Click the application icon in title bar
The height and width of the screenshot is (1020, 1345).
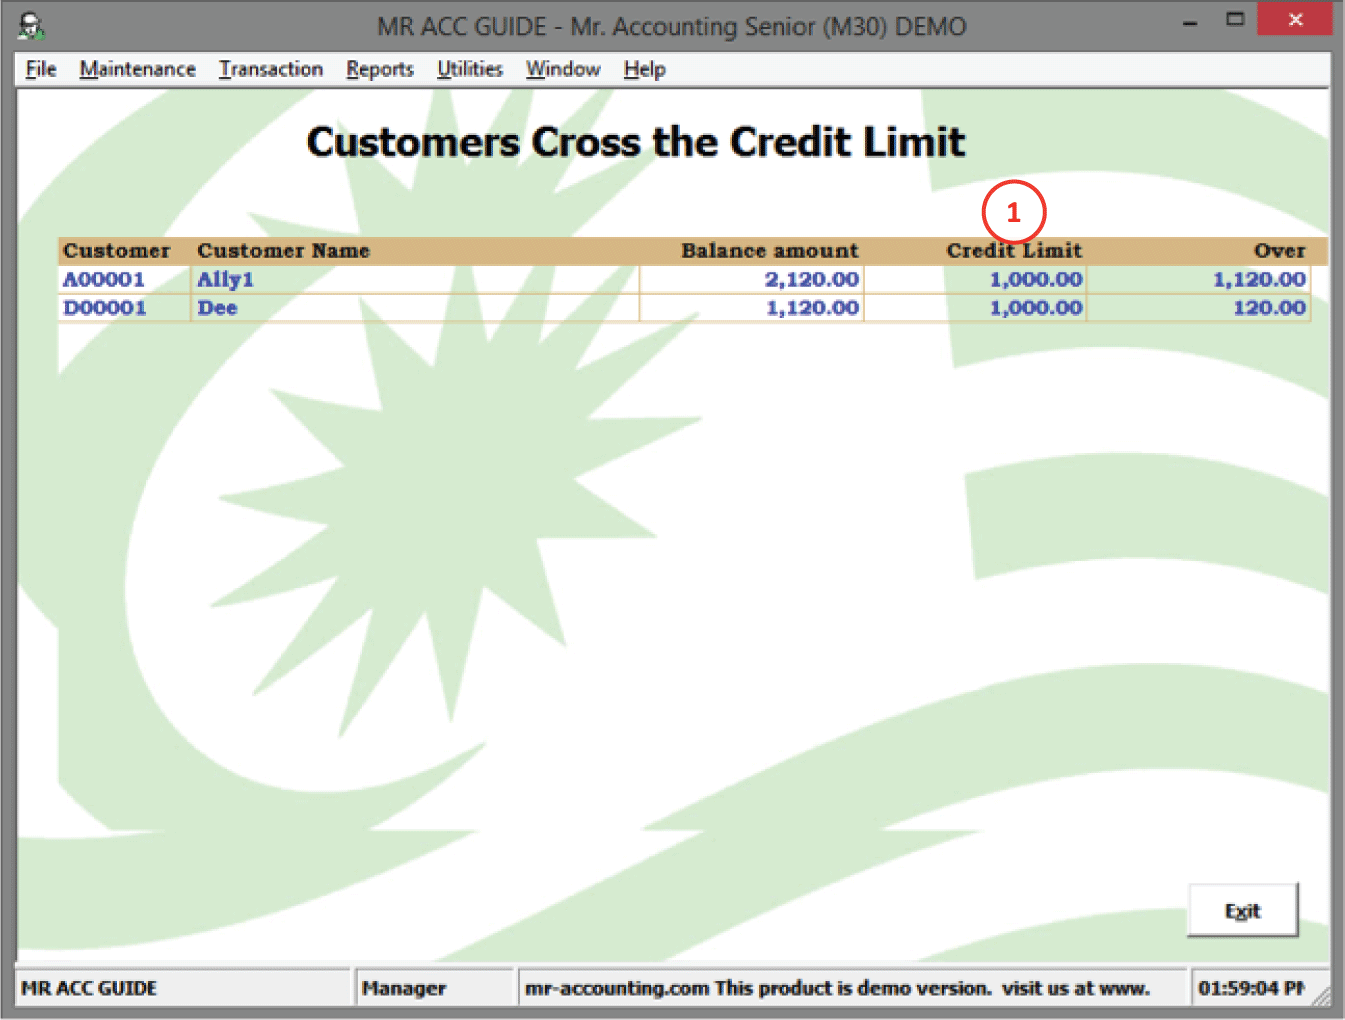click(31, 25)
